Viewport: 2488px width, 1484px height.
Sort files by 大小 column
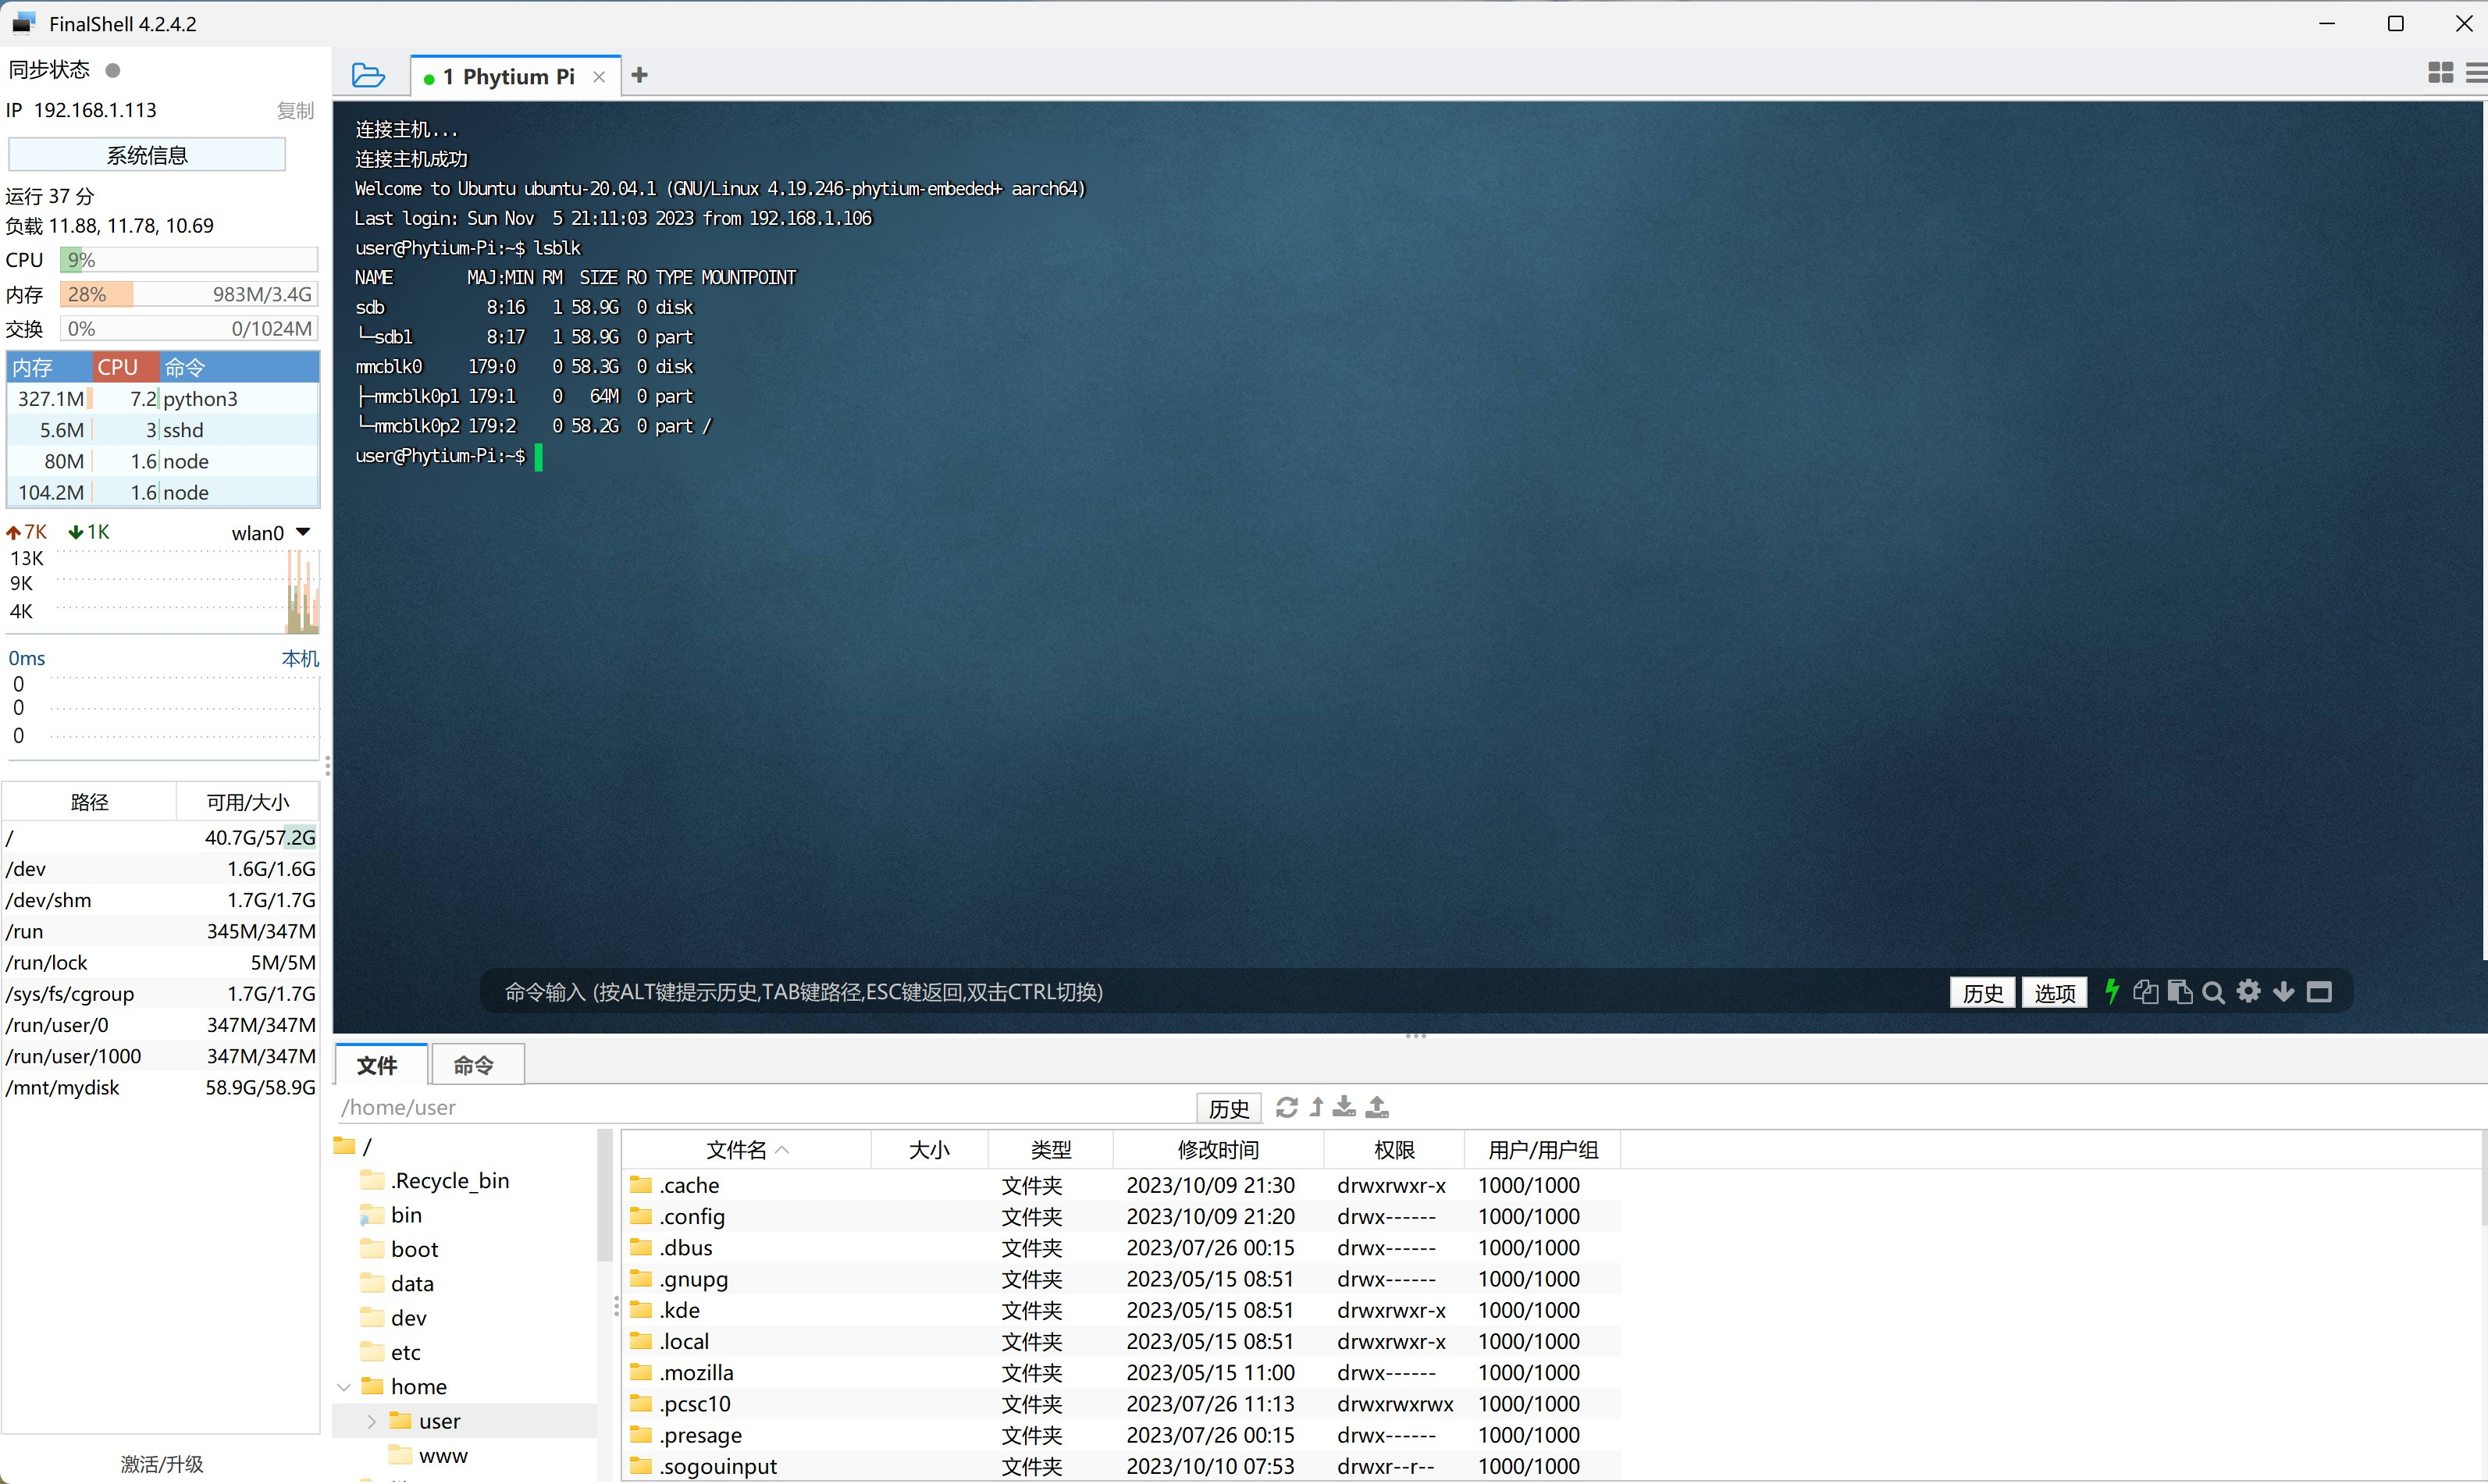point(929,1150)
